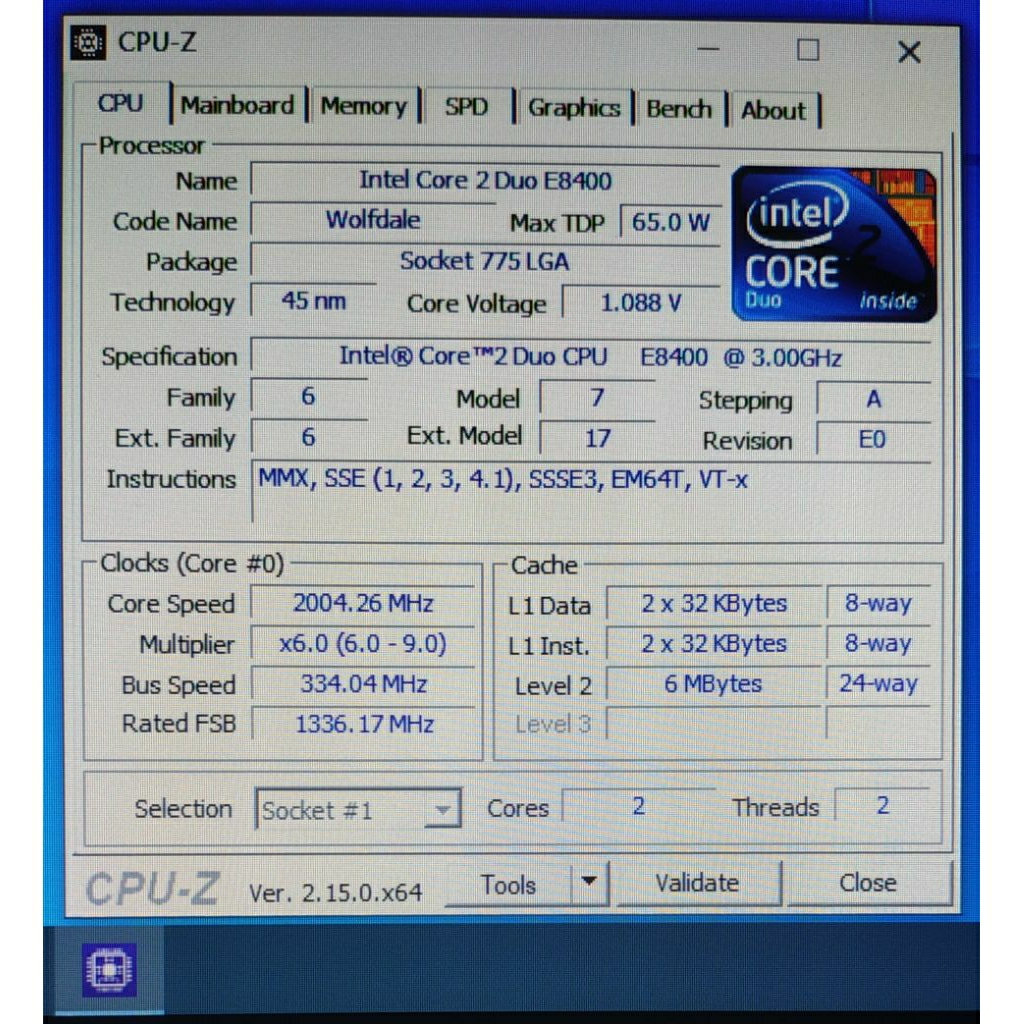Click the Revision value 'E0'
The image size is (1024, 1024).
click(x=873, y=440)
